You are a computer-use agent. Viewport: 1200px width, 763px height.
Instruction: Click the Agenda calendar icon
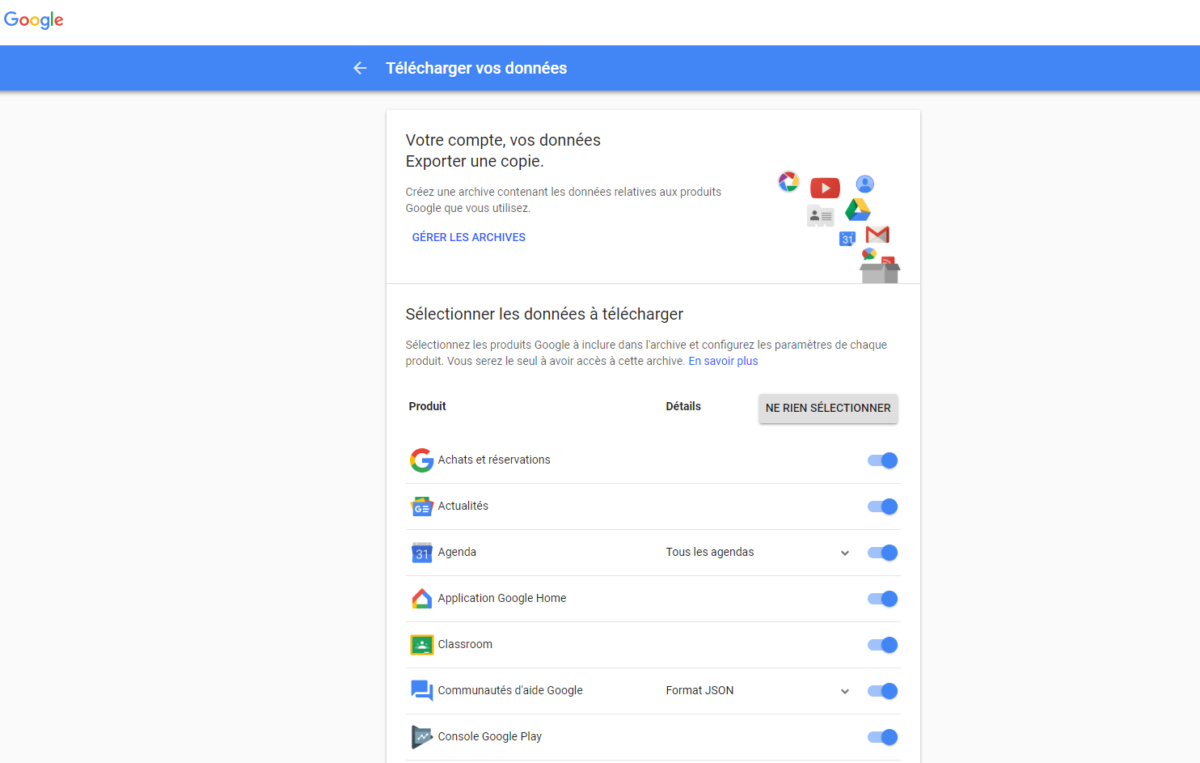click(421, 552)
